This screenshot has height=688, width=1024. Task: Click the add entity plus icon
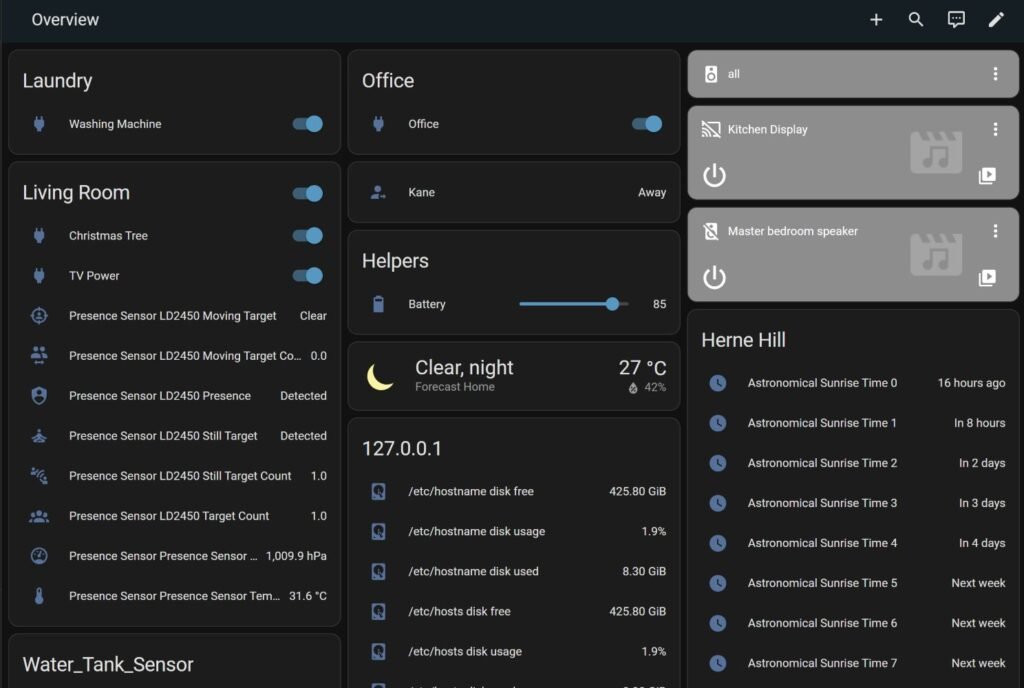pyautogui.click(x=876, y=19)
